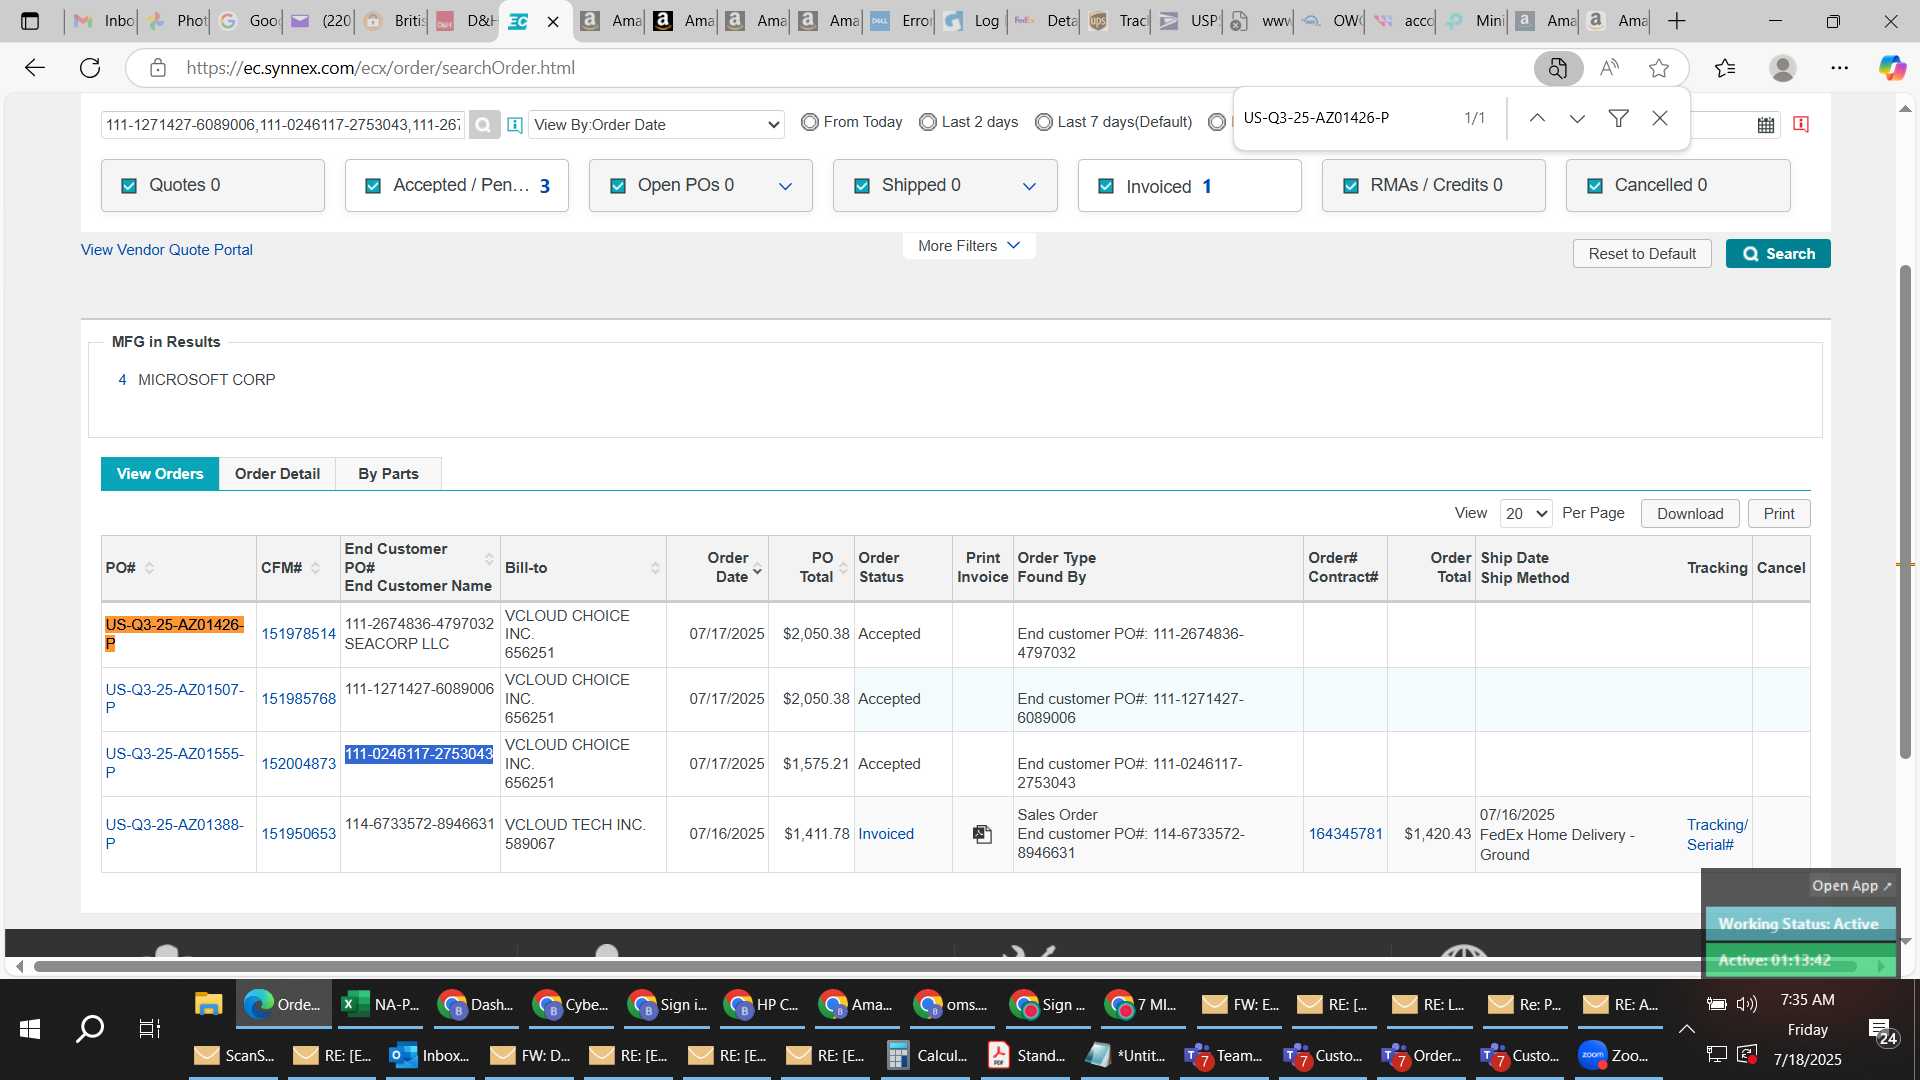1920x1080 pixels.
Task: Expand Shipped dropdown chevron
Action: (1030, 187)
